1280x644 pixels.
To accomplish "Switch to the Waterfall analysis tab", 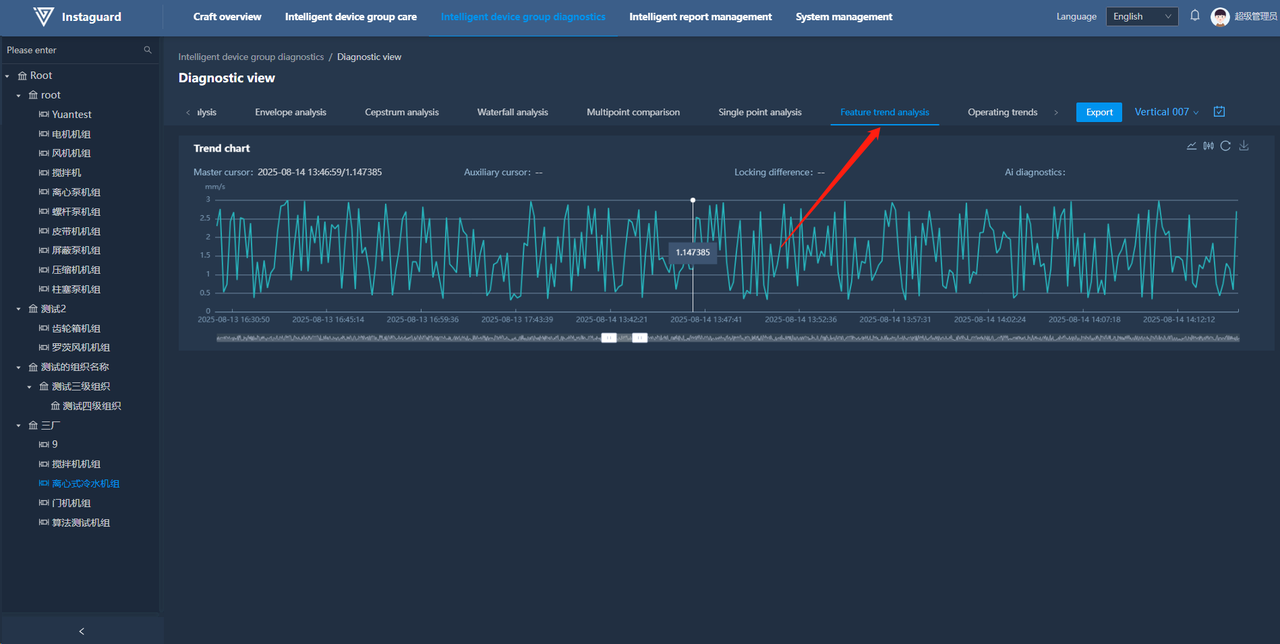I will pos(512,112).
